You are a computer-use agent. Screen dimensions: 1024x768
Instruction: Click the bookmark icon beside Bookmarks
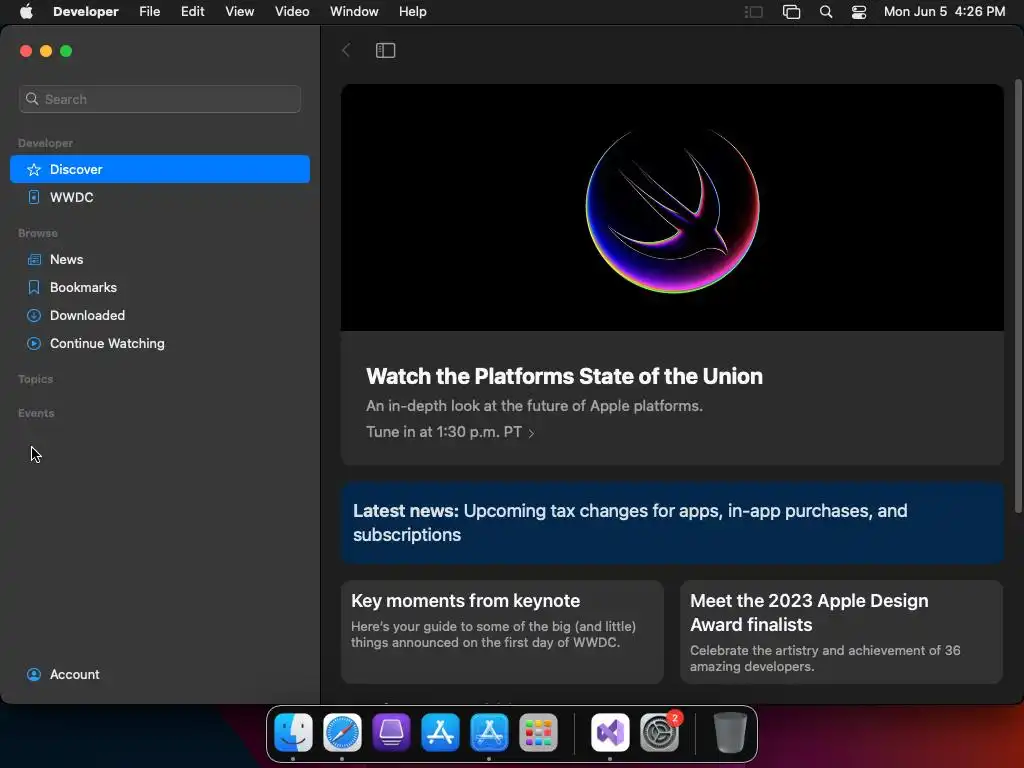click(34, 287)
